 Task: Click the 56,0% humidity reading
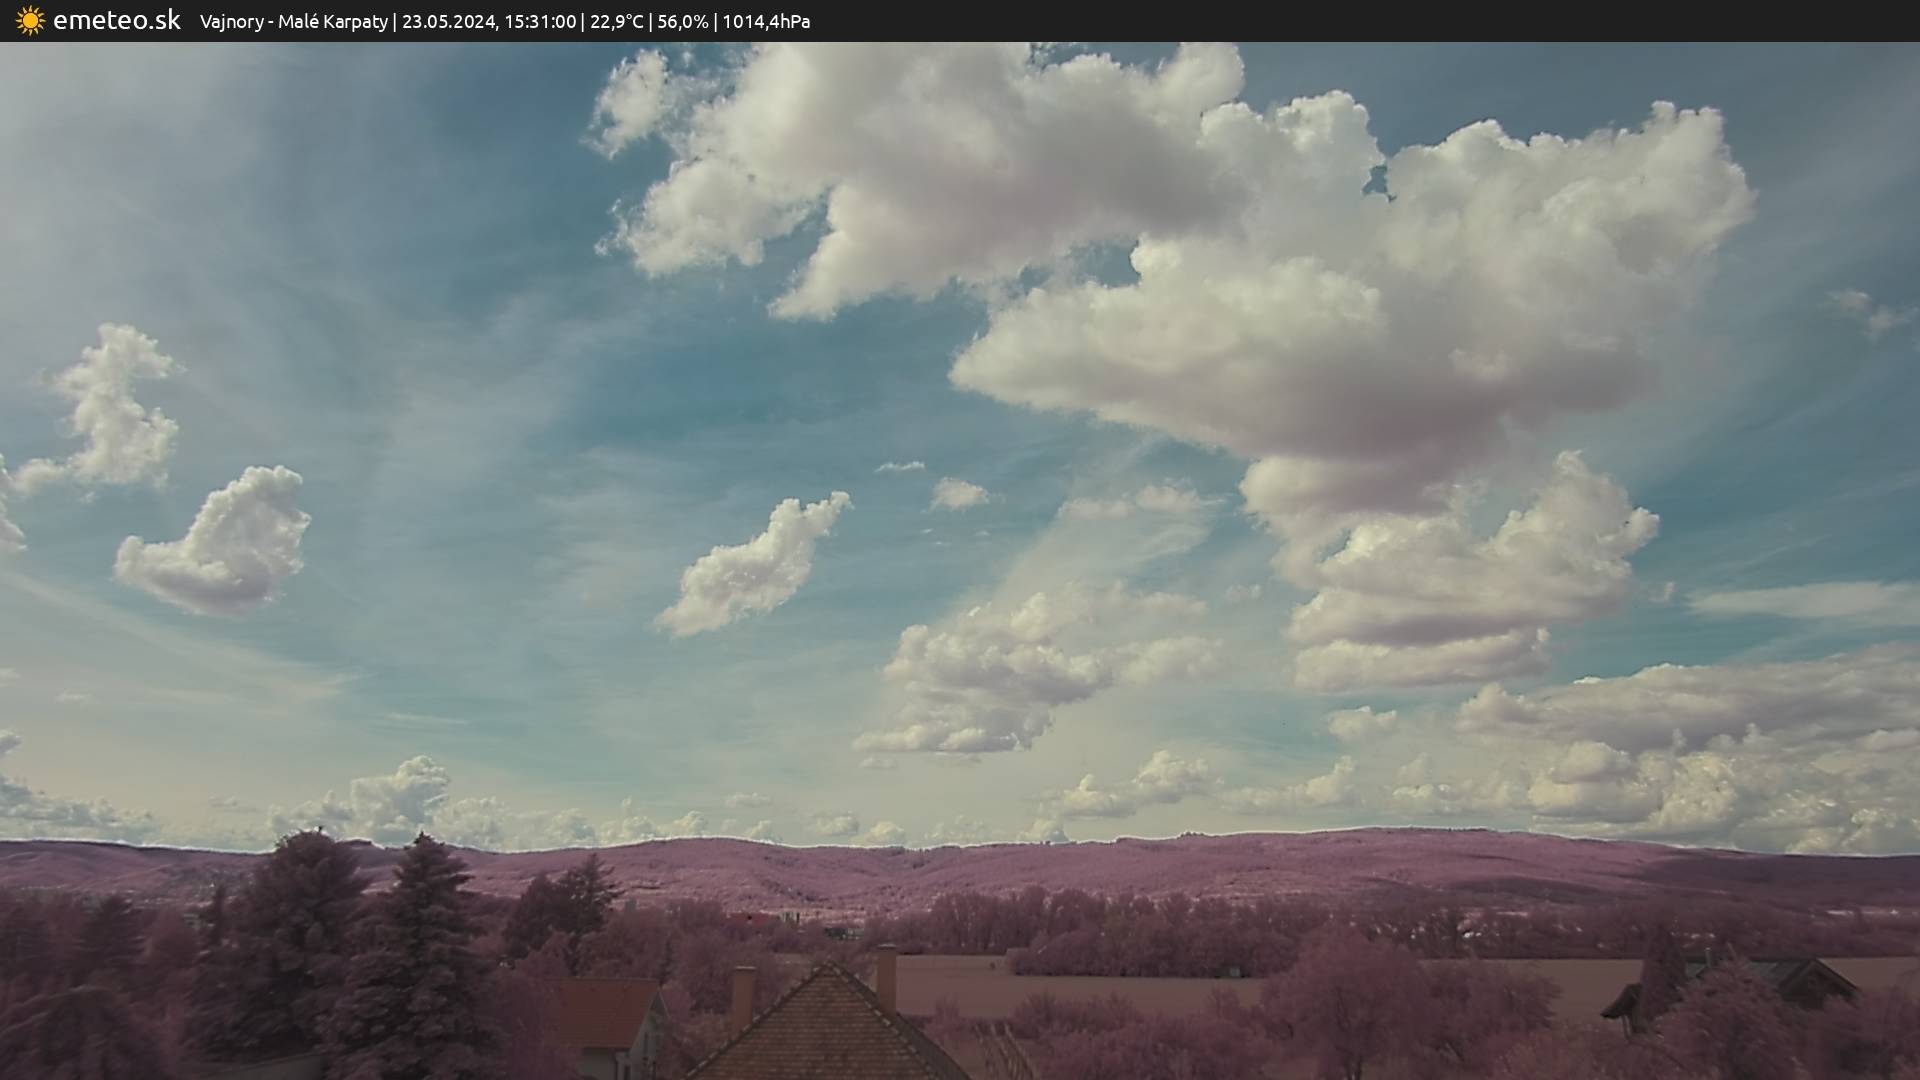click(x=682, y=21)
